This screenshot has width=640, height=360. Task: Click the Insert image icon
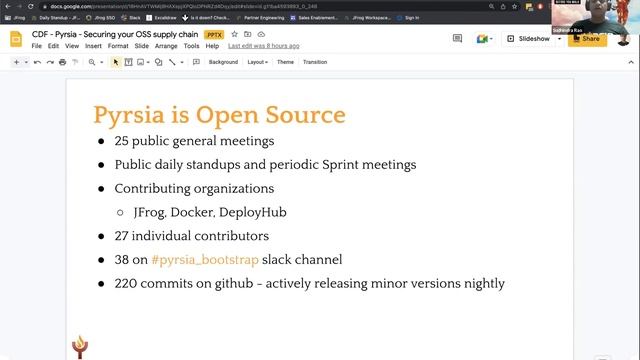tap(140, 62)
